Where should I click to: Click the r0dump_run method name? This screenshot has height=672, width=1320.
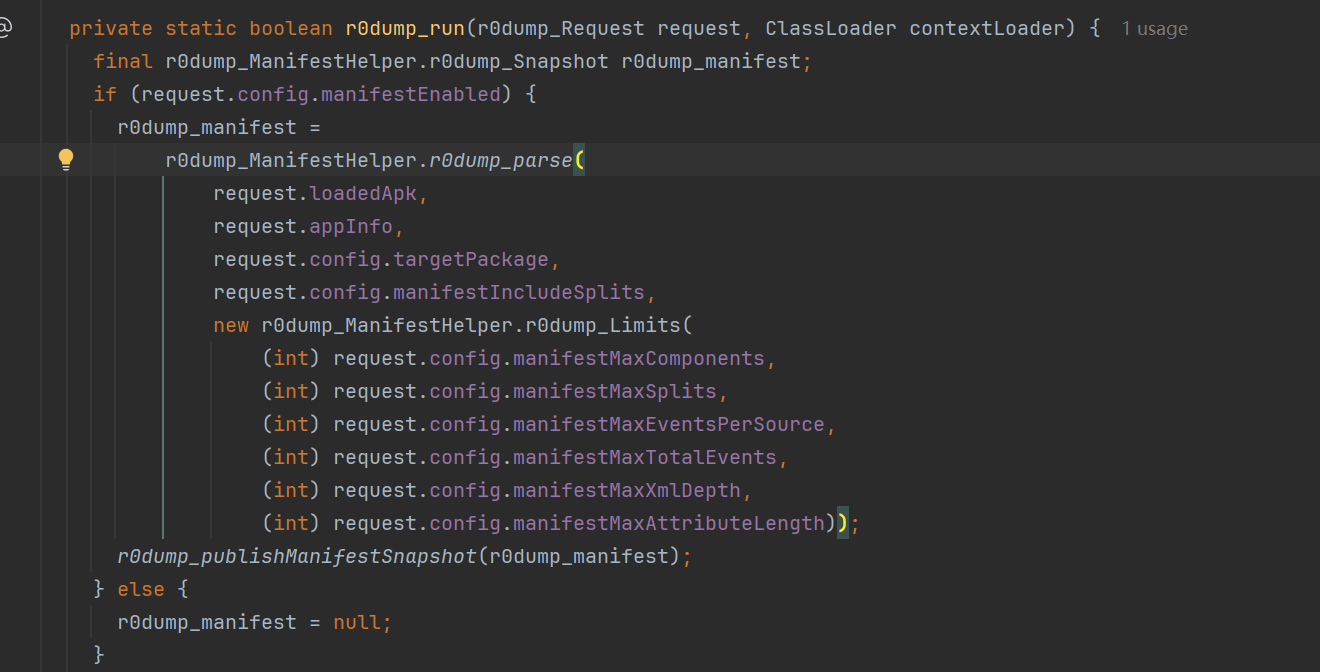pos(405,28)
